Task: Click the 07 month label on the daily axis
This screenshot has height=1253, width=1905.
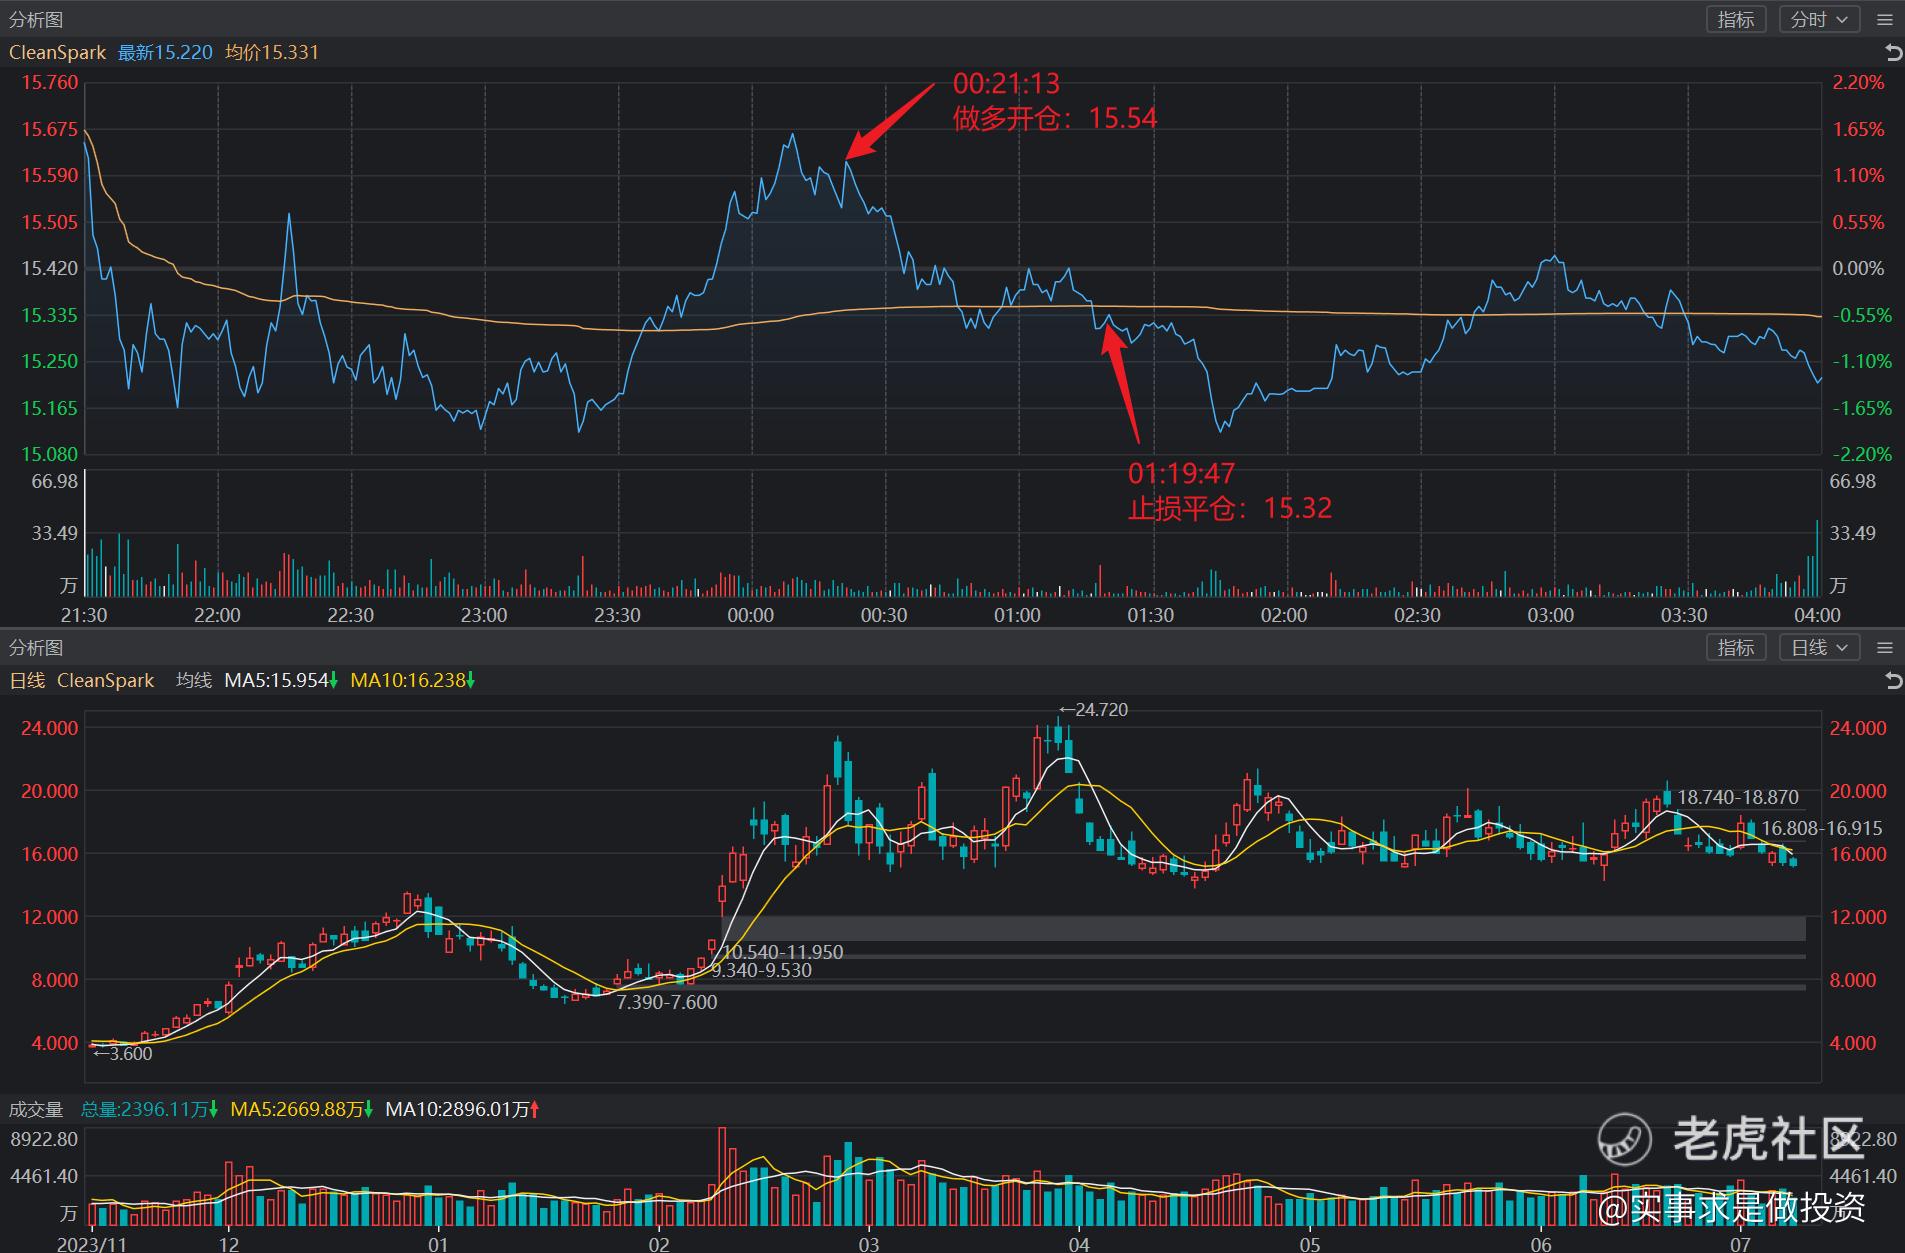Action: tap(1740, 1244)
